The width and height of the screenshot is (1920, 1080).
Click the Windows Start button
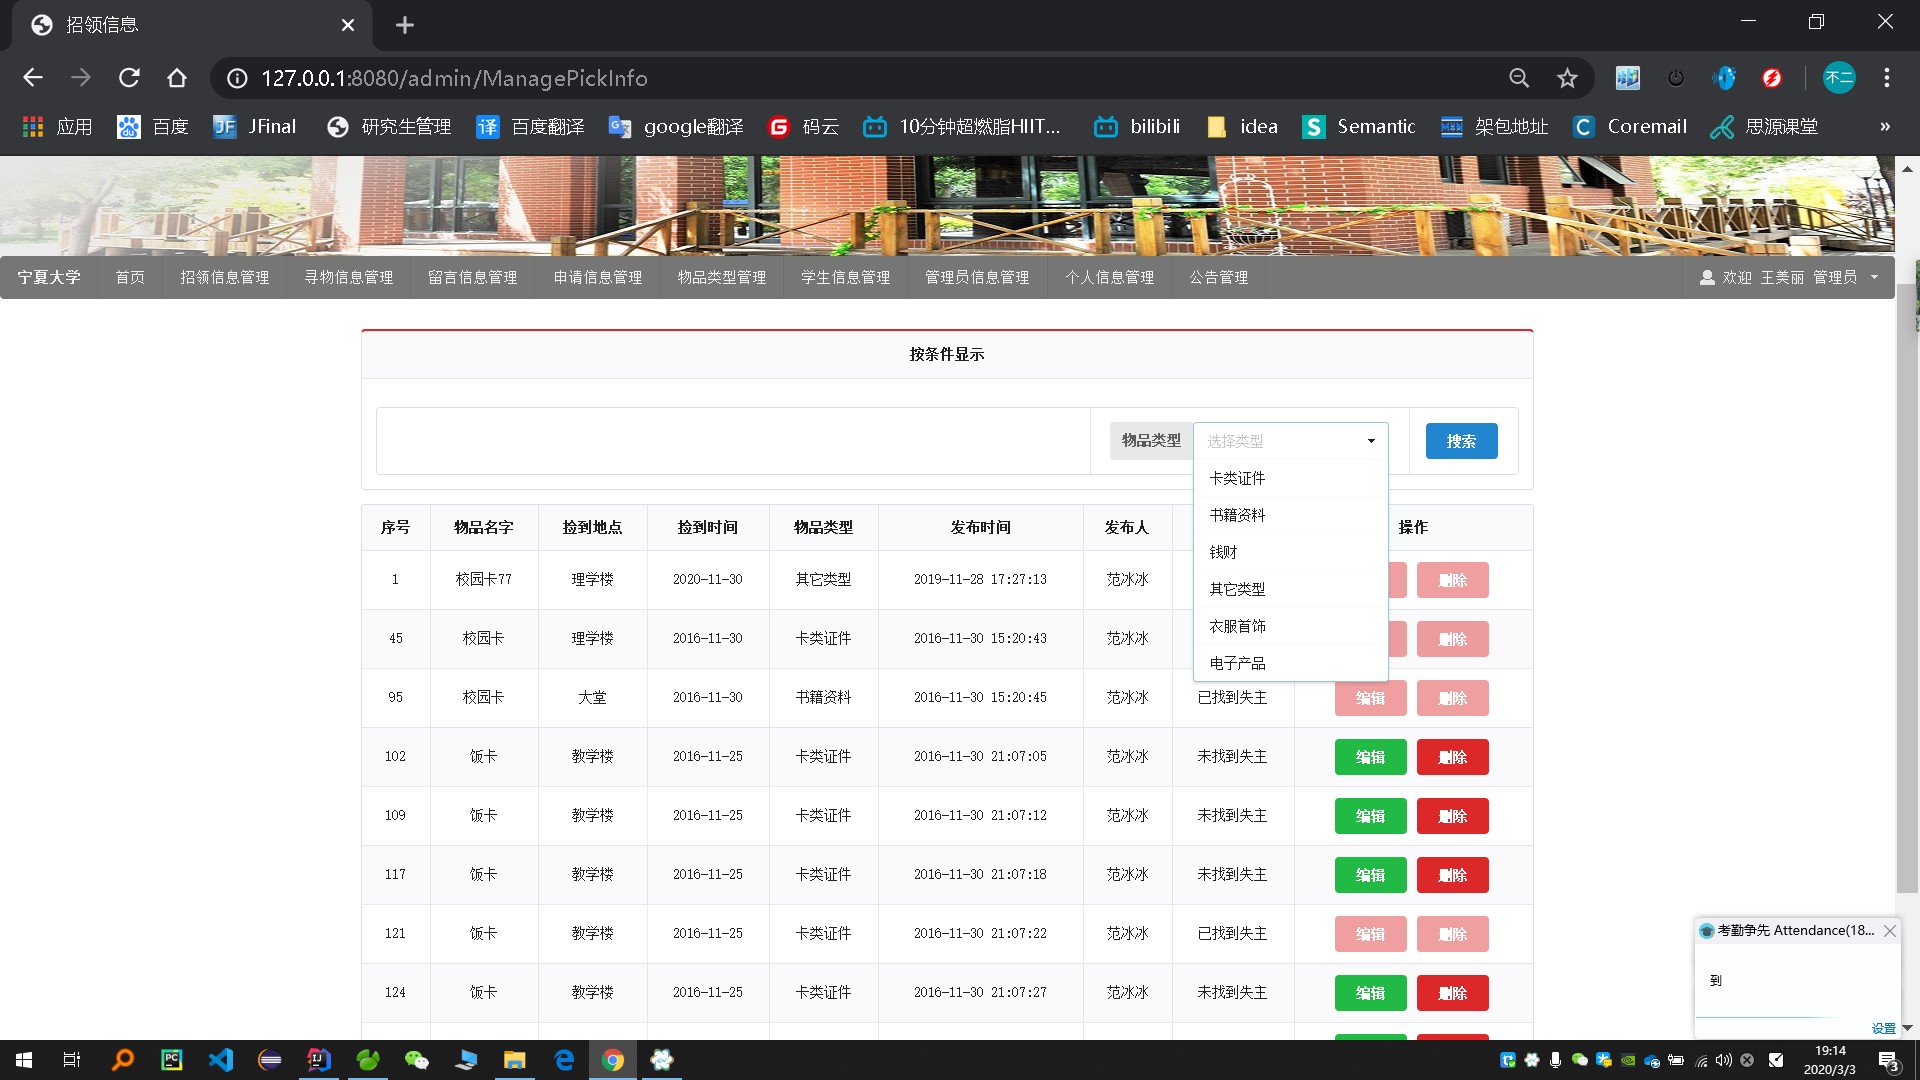(24, 1060)
